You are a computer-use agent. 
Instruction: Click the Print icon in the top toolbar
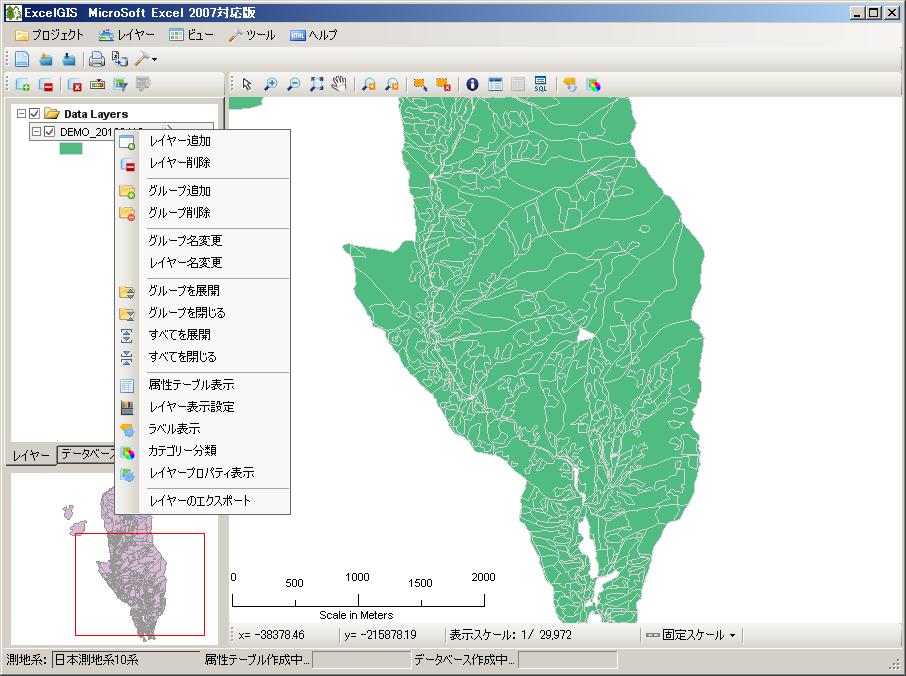pyautogui.click(x=95, y=58)
